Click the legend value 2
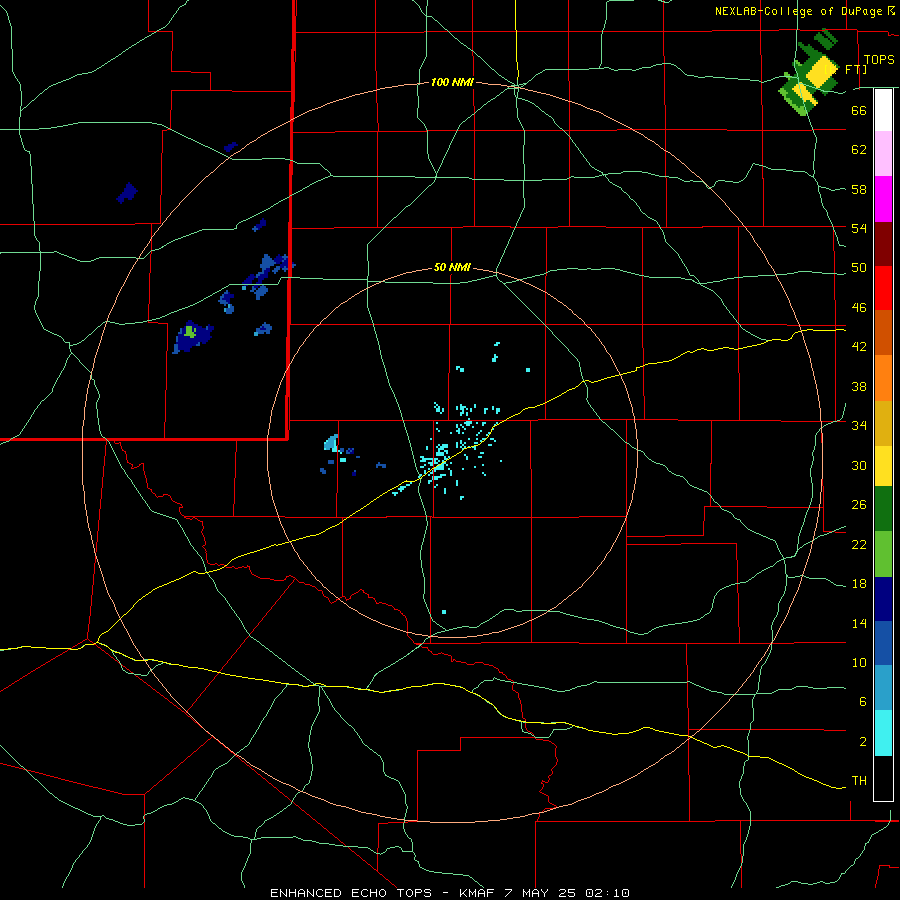The image size is (900, 900). pyautogui.click(x=863, y=742)
